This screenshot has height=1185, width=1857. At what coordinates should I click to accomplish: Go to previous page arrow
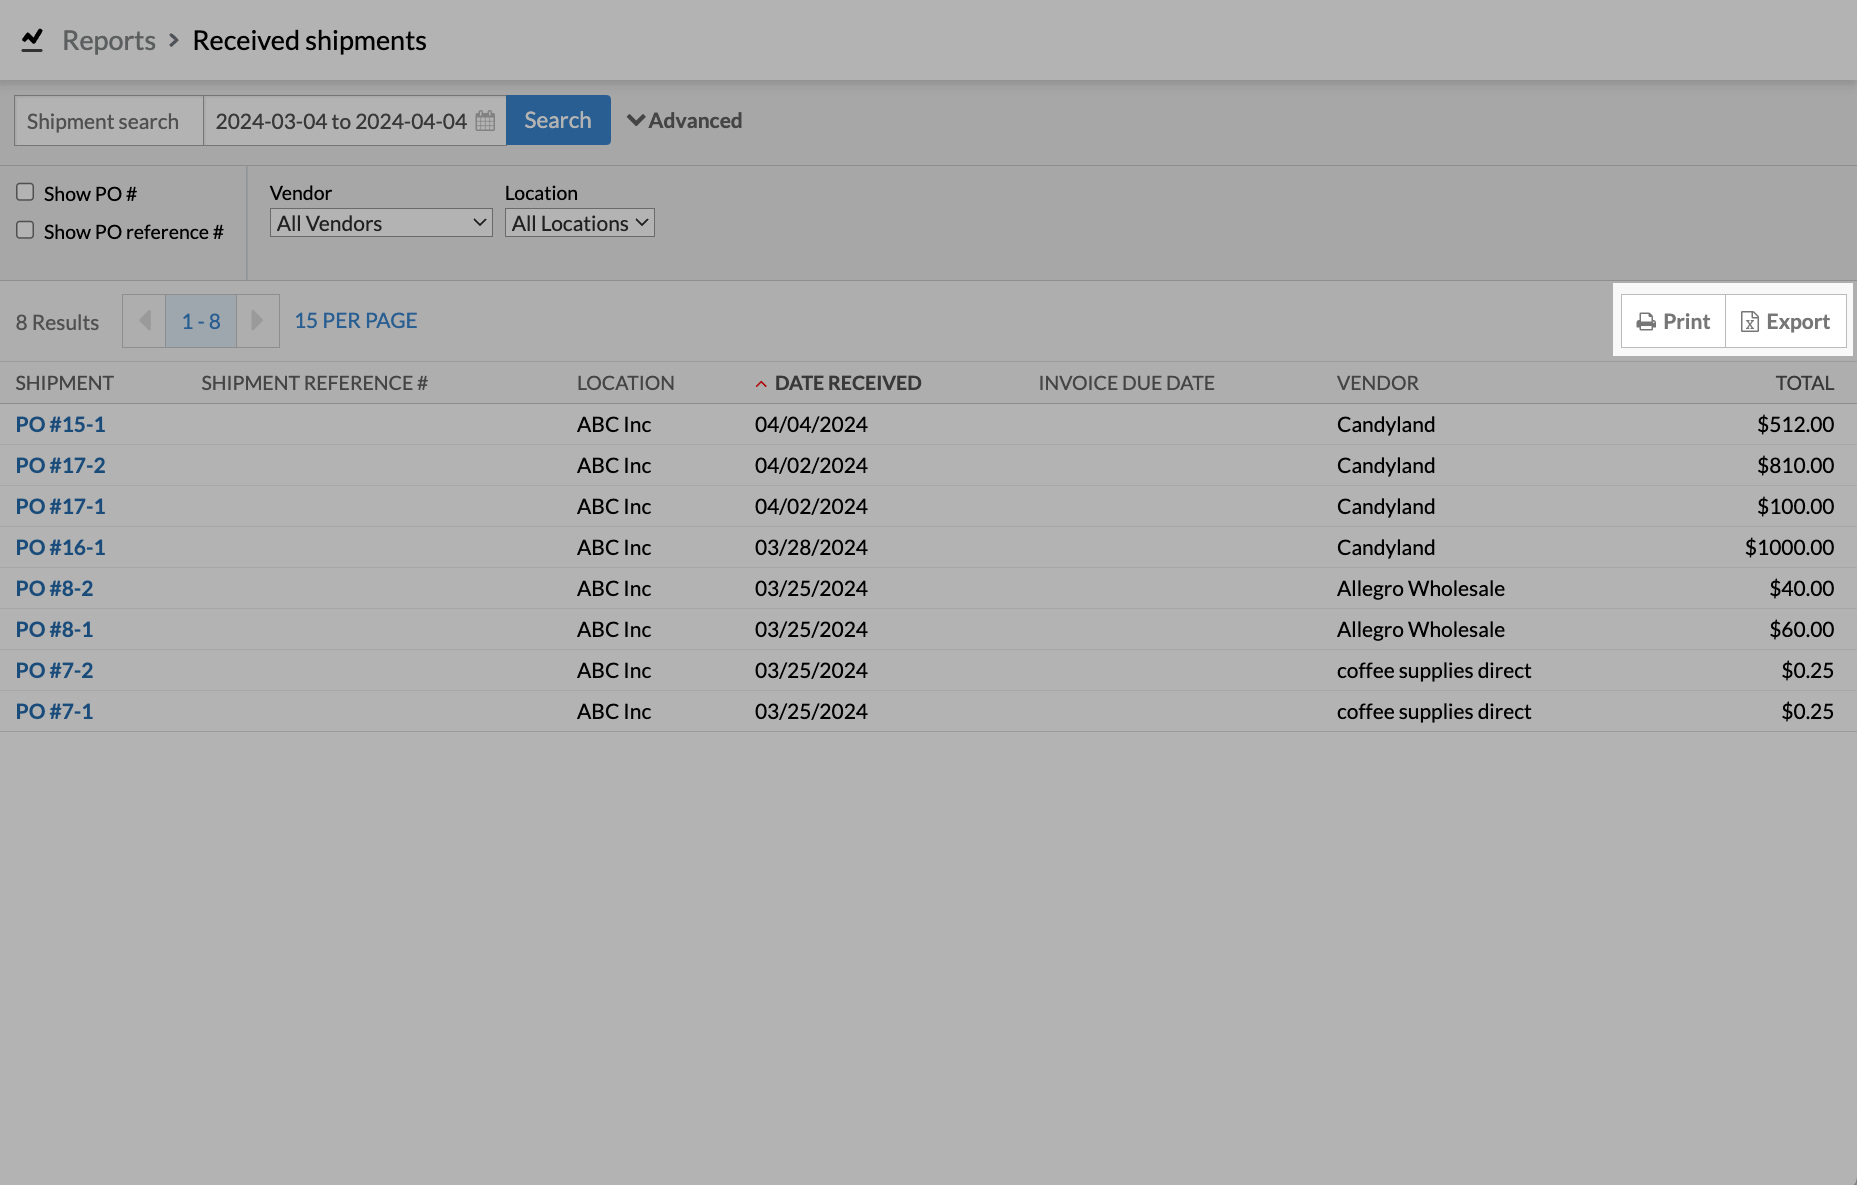[144, 321]
